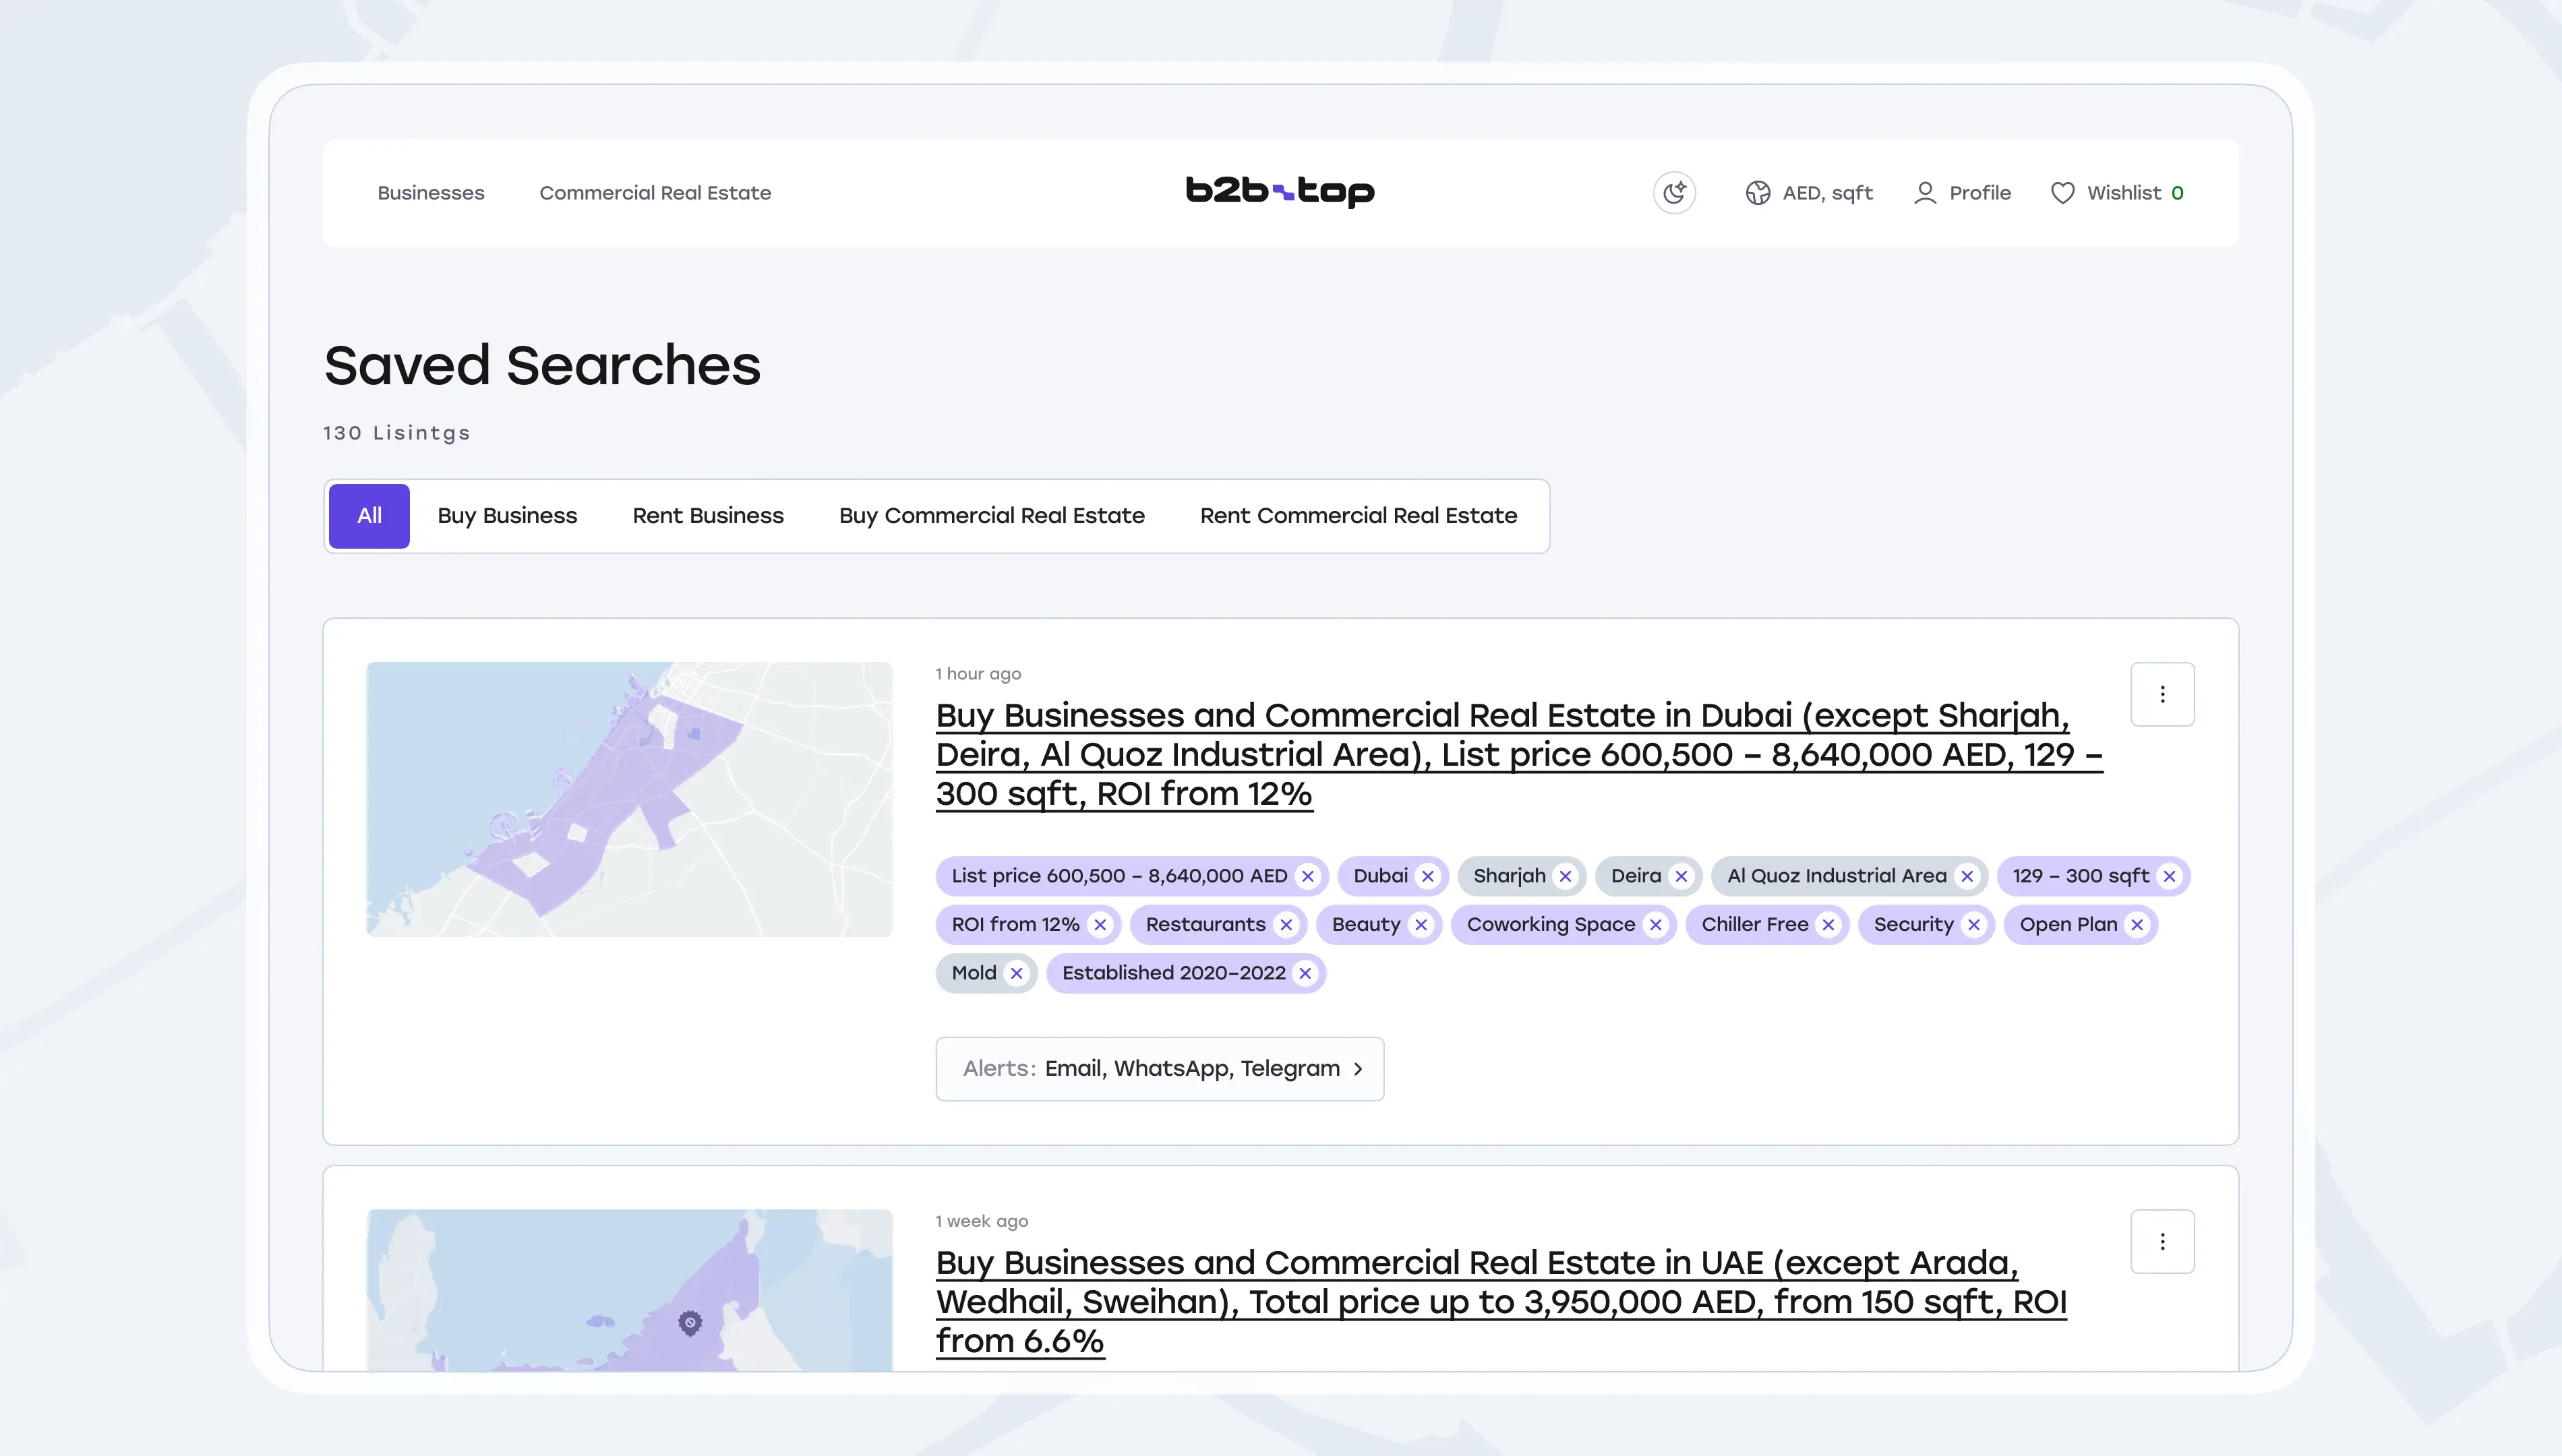This screenshot has height=1456, width=2562.
Task: Go to Commercial Real Estate section
Action: pyautogui.click(x=655, y=193)
